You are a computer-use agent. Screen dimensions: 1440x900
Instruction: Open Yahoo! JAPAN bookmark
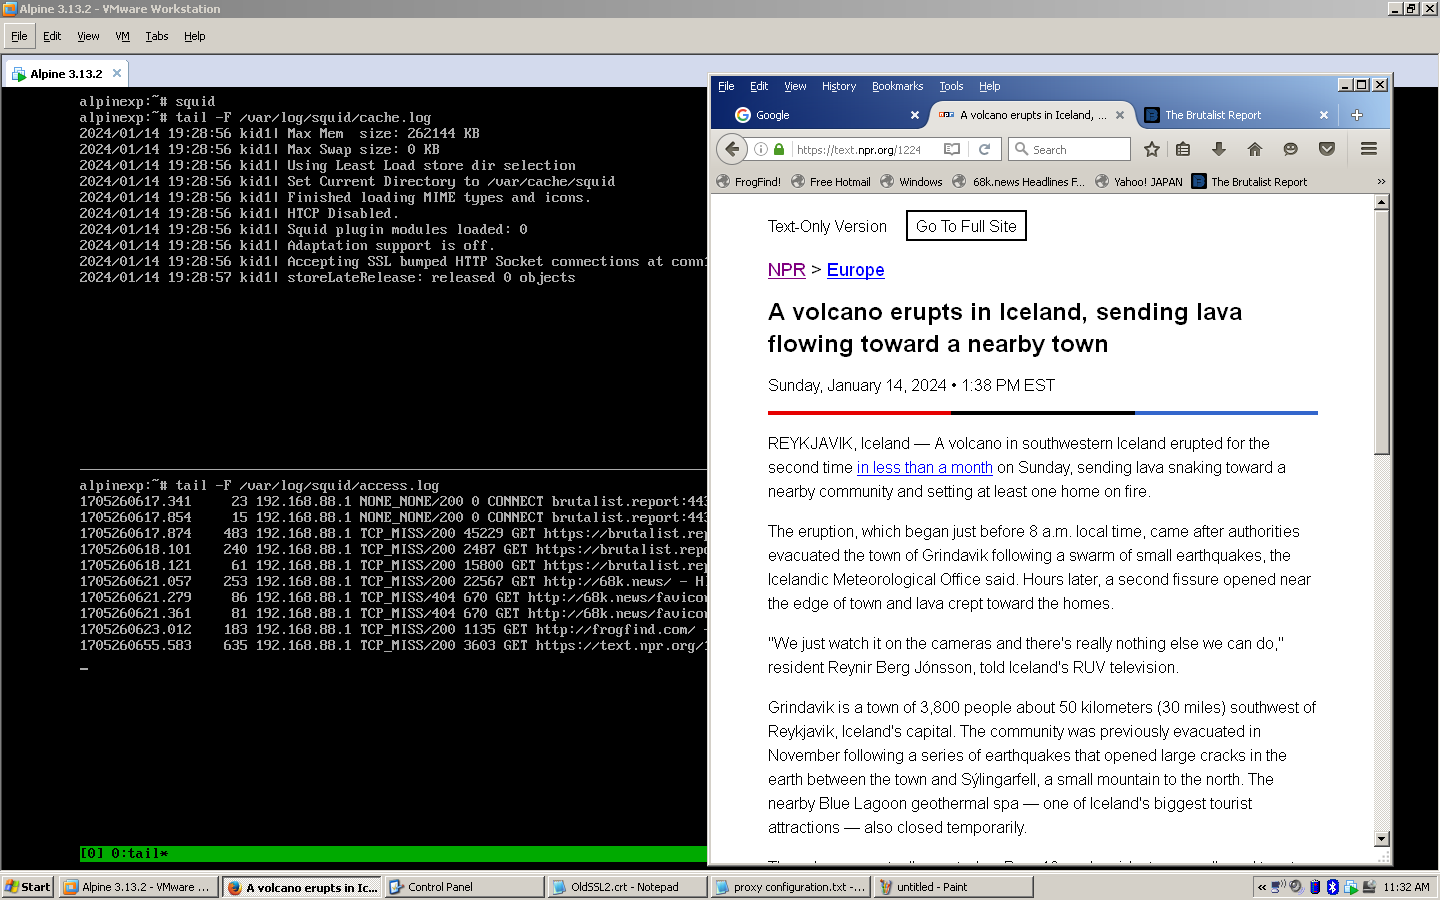(x=1138, y=182)
